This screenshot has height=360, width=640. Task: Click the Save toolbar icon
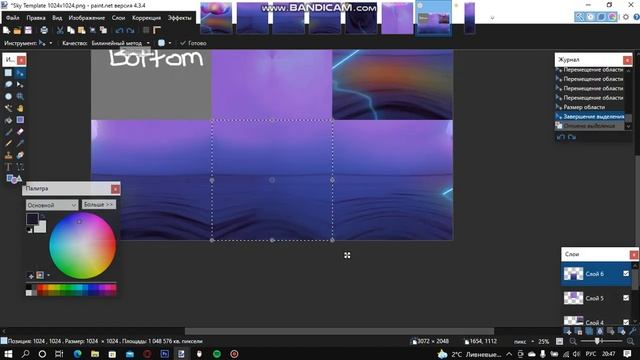point(28,30)
